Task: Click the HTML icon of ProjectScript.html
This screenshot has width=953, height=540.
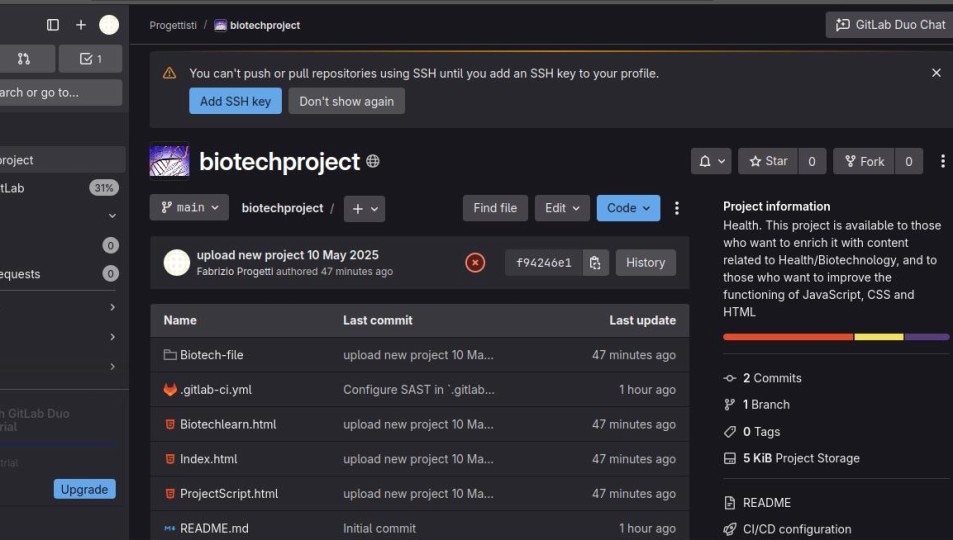Action: pos(170,493)
